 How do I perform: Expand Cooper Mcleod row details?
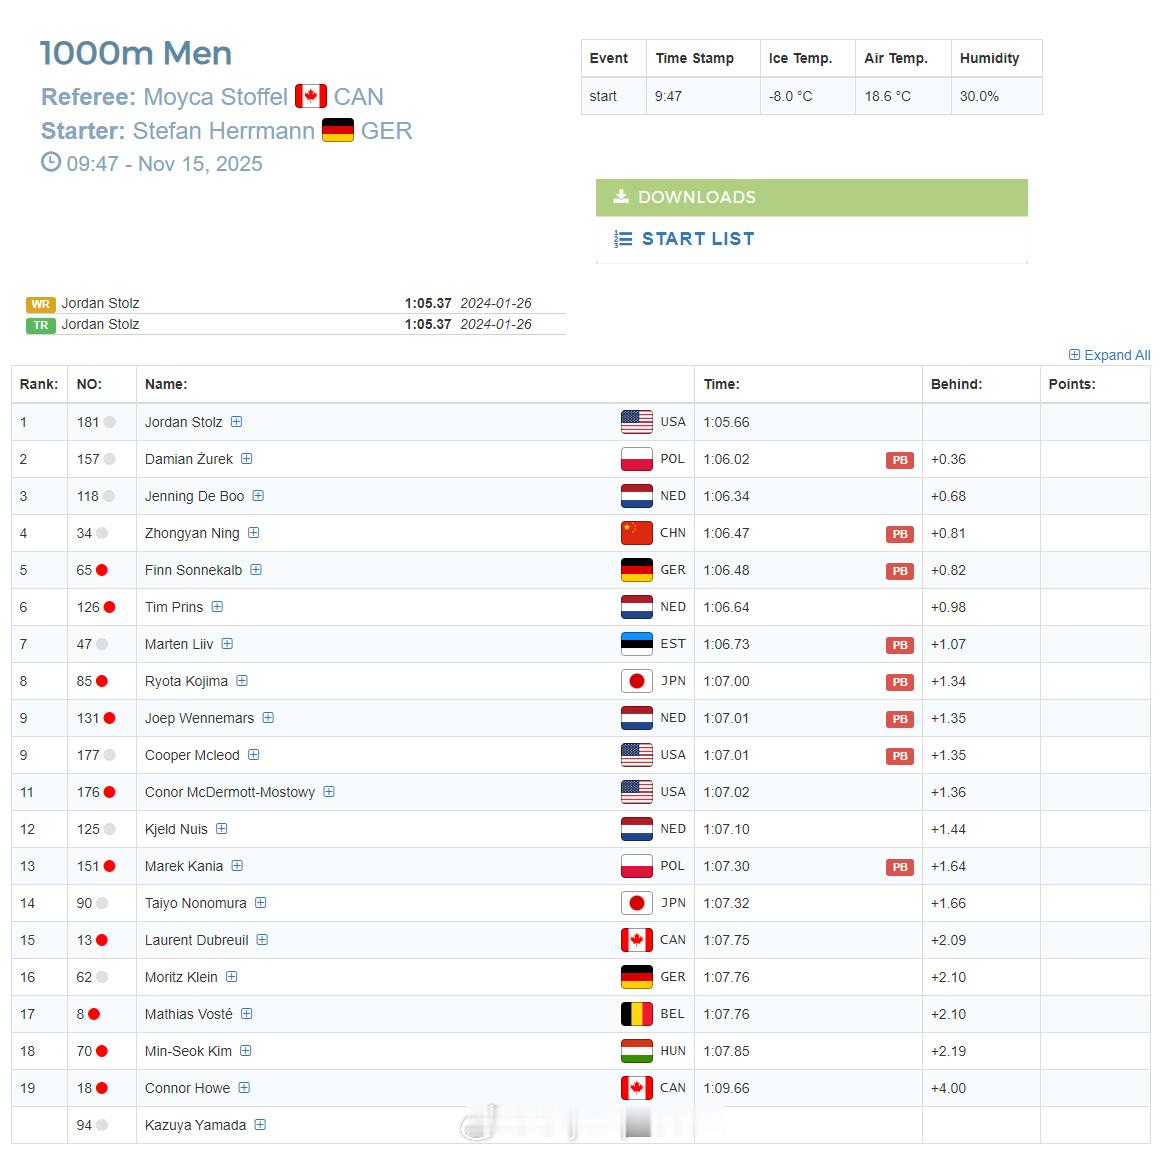coord(254,755)
